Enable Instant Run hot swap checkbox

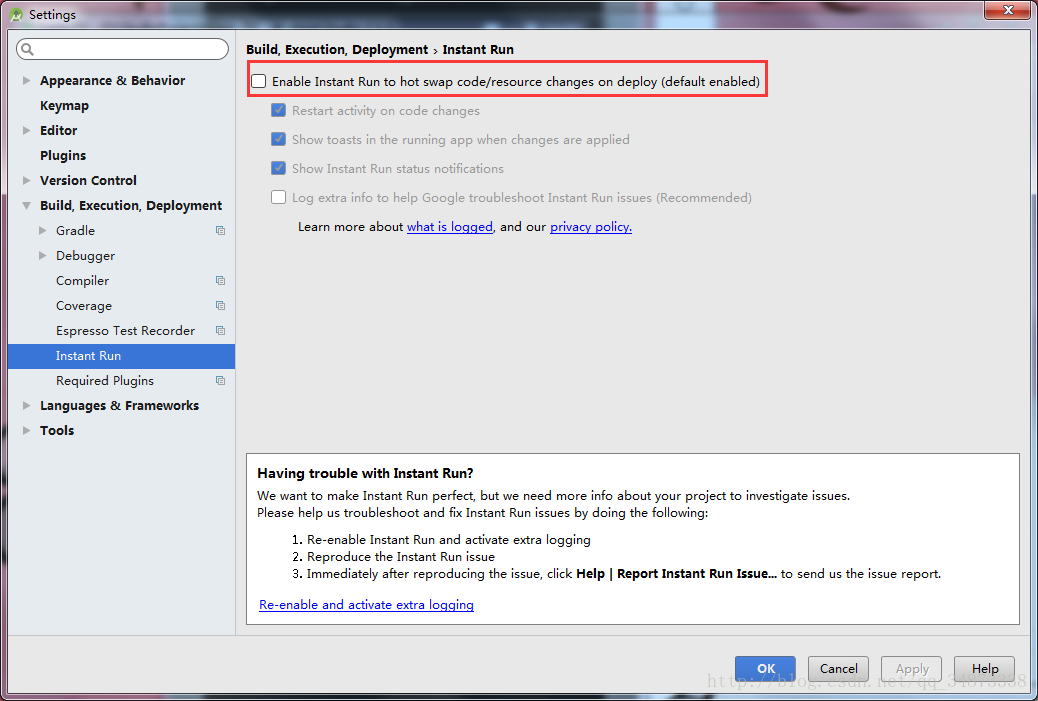[259, 81]
